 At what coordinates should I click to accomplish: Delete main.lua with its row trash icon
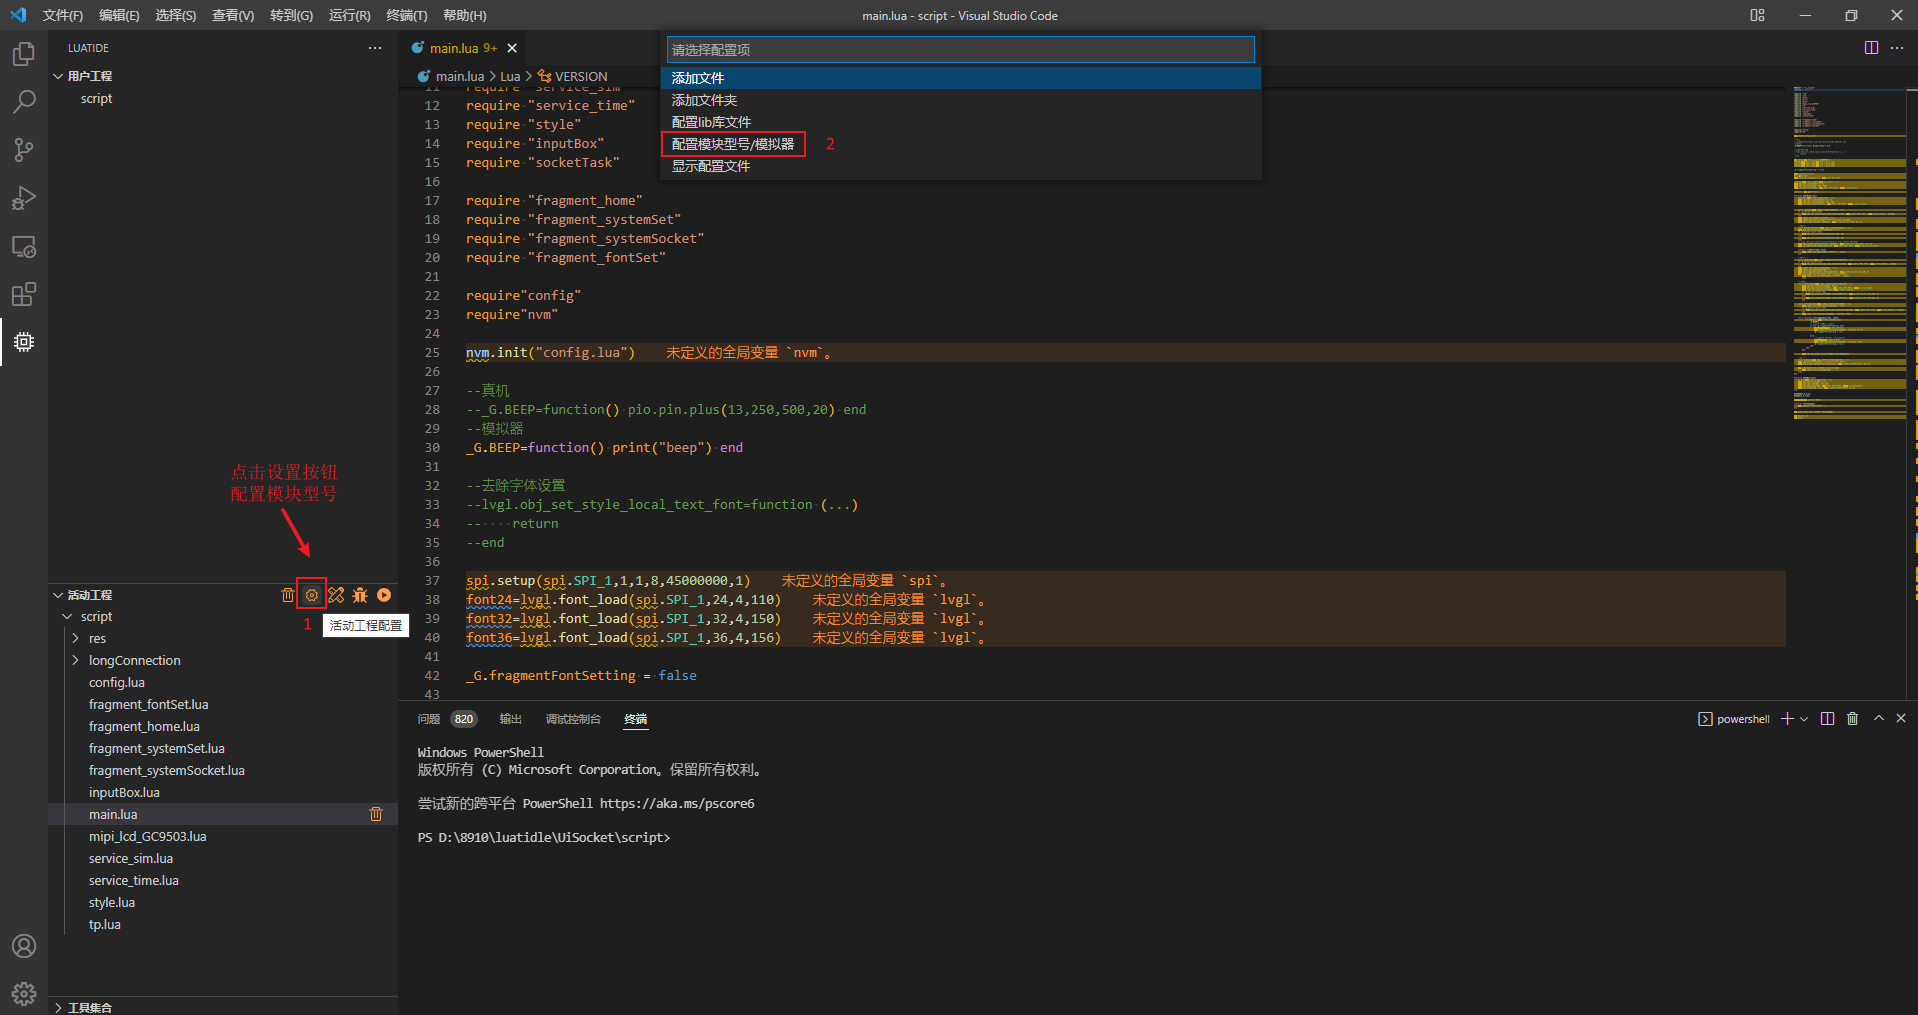[376, 814]
